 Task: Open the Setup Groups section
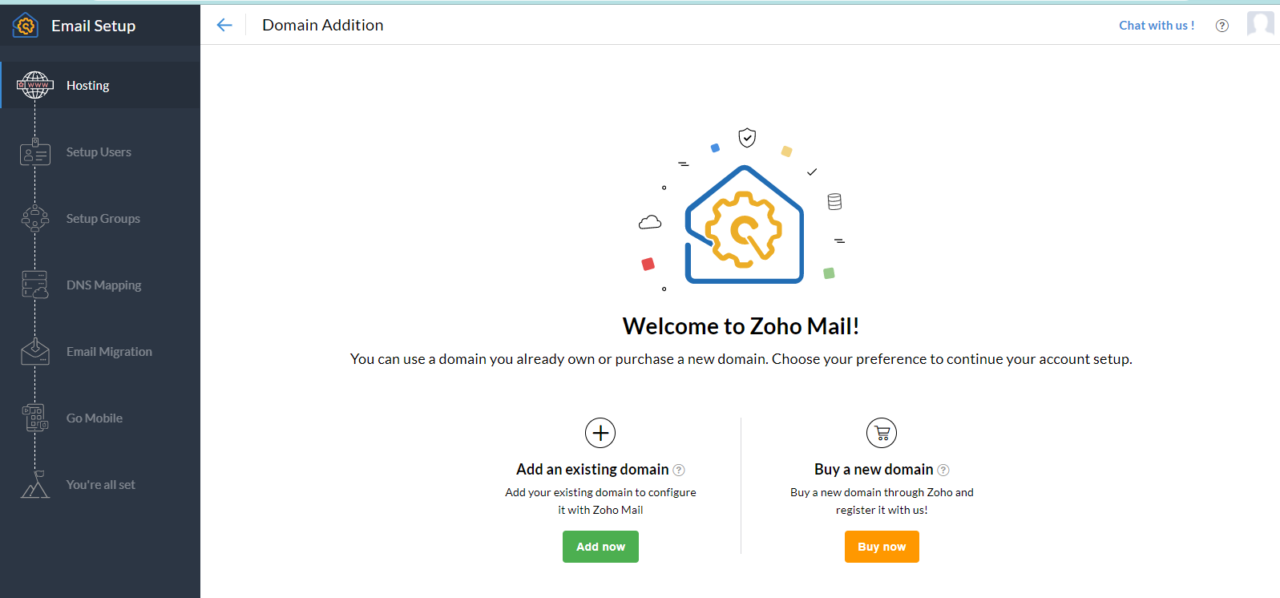(x=102, y=218)
